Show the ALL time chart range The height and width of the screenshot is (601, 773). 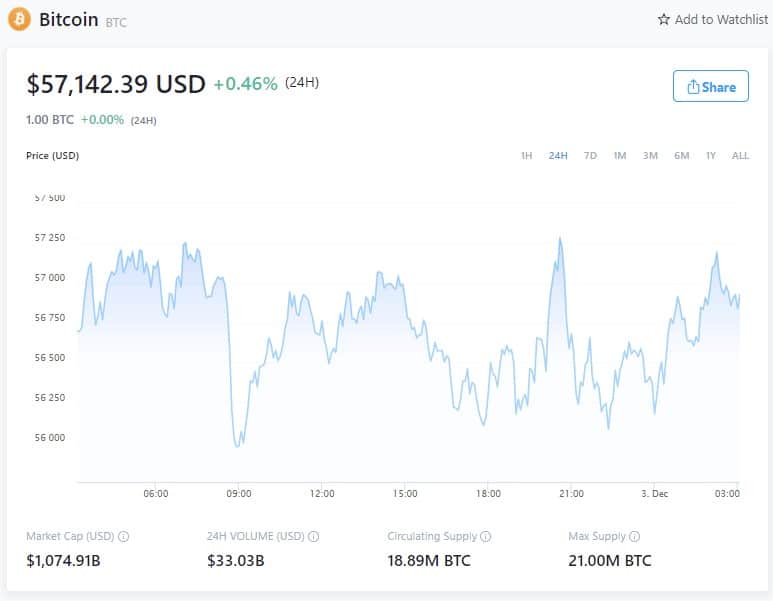[x=740, y=155]
